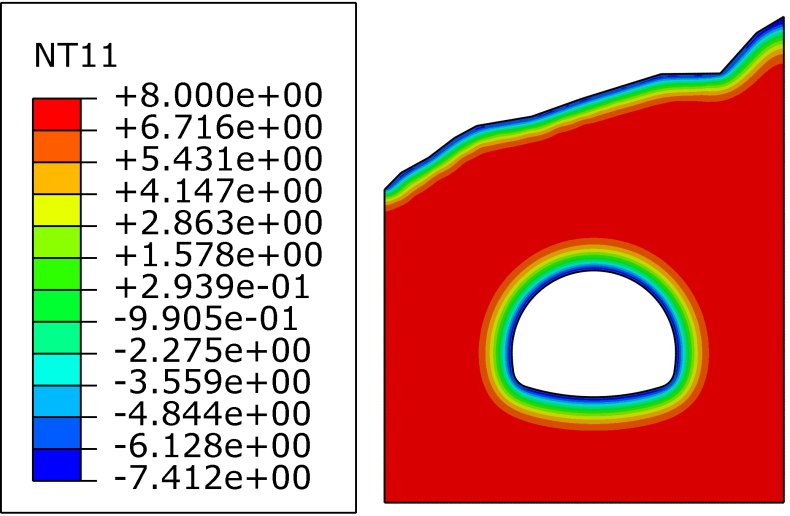Click the +2.939e-01 legend value
This screenshot has width=790, height=516.
click(x=212, y=287)
